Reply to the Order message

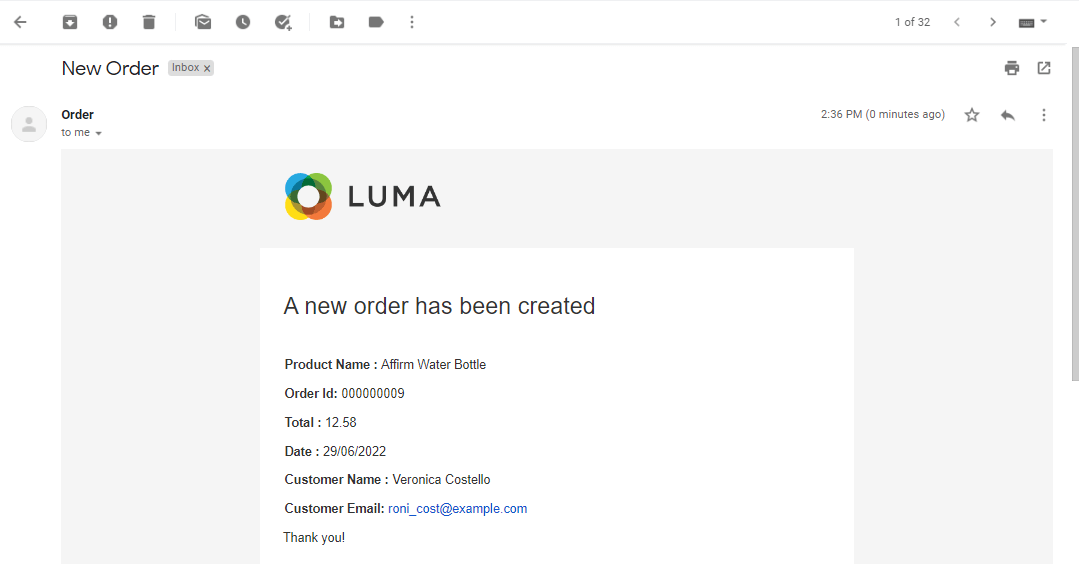point(1008,115)
